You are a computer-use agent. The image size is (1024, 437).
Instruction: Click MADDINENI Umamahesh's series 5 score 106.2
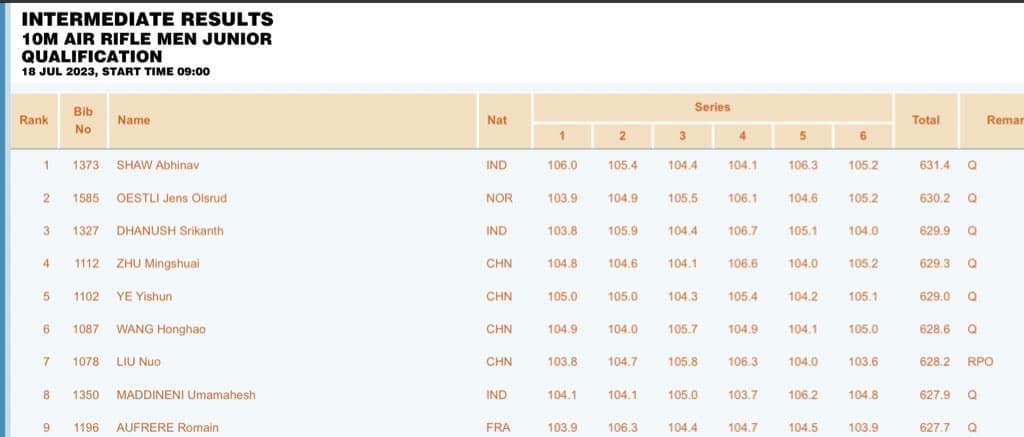coord(803,395)
